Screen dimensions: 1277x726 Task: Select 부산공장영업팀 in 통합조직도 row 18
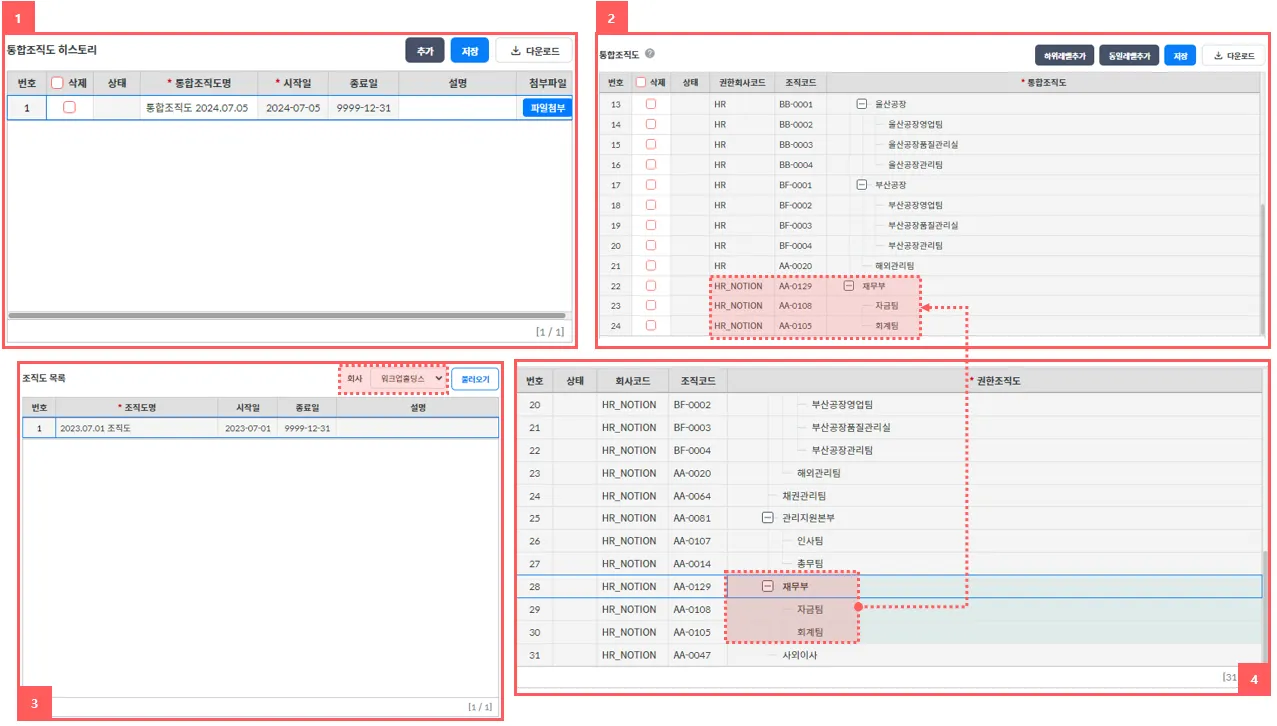[916, 205]
